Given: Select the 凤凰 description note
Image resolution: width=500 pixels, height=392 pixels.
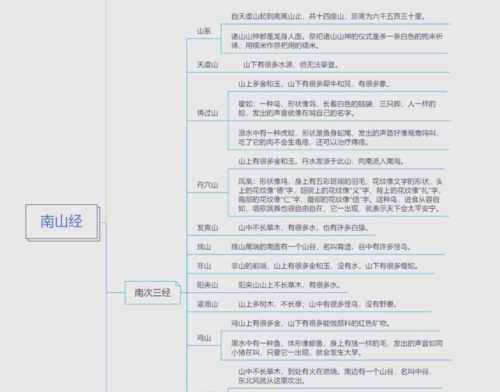Looking at the screenshot, I should pos(340,195).
